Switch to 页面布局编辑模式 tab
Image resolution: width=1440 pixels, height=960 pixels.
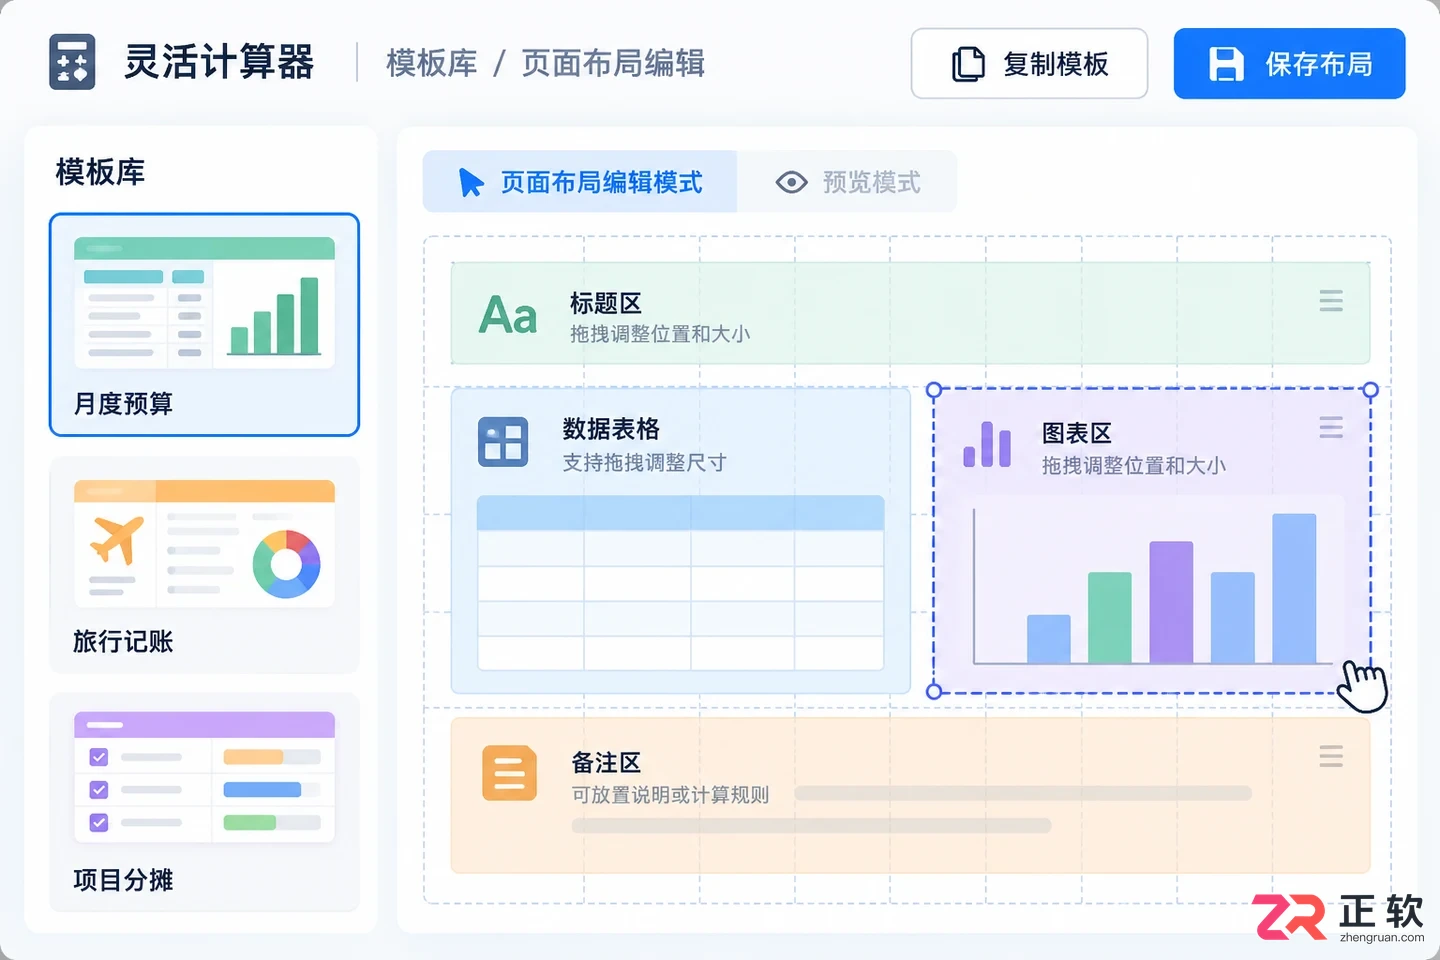click(x=580, y=182)
